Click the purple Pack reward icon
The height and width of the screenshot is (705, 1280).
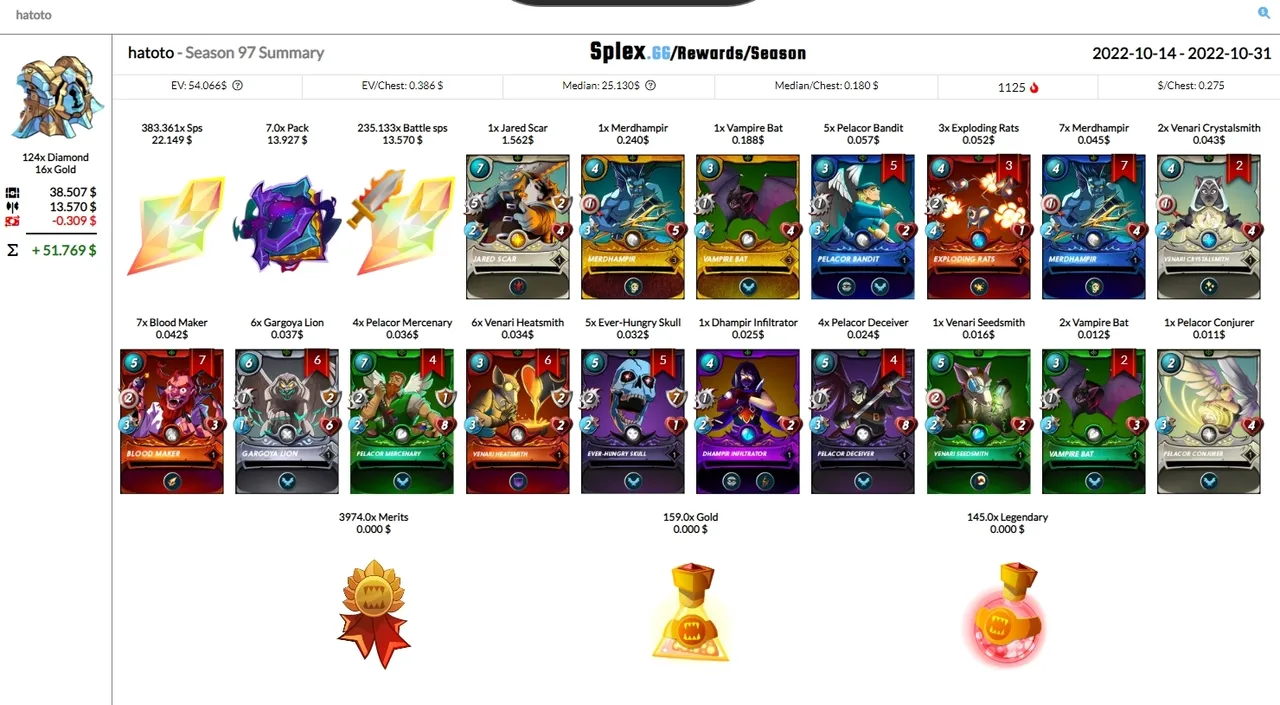(288, 224)
